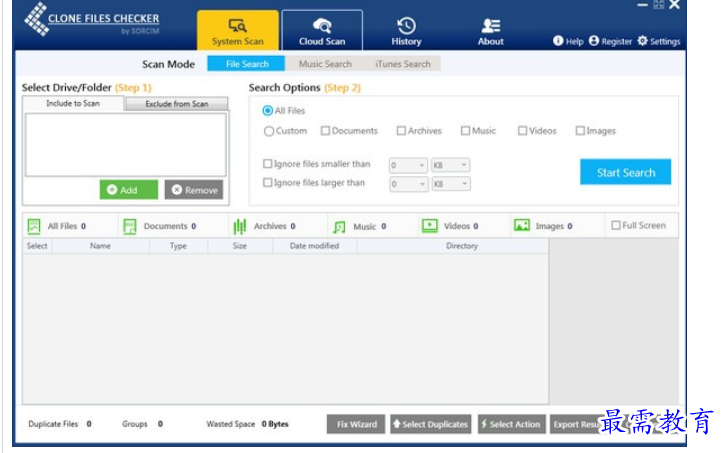Click the Documents results icon
722x453 pixels.
(x=130, y=226)
